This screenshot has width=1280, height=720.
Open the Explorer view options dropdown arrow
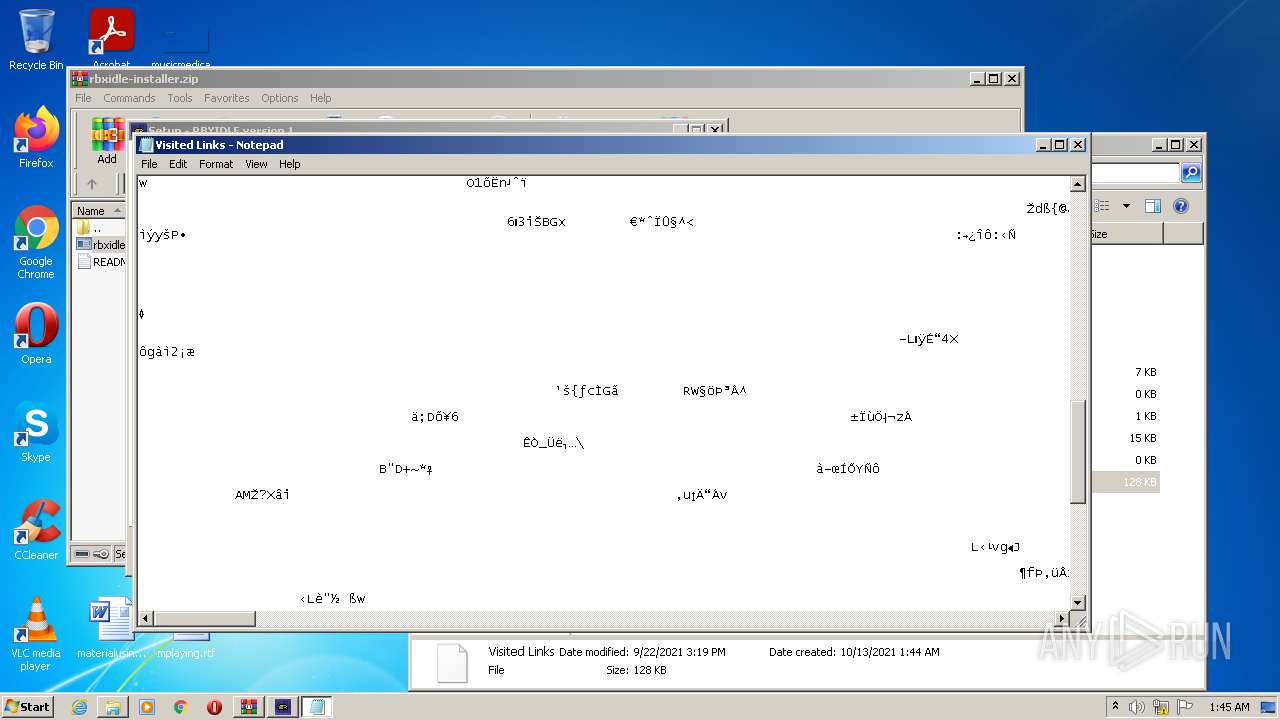click(x=1126, y=206)
